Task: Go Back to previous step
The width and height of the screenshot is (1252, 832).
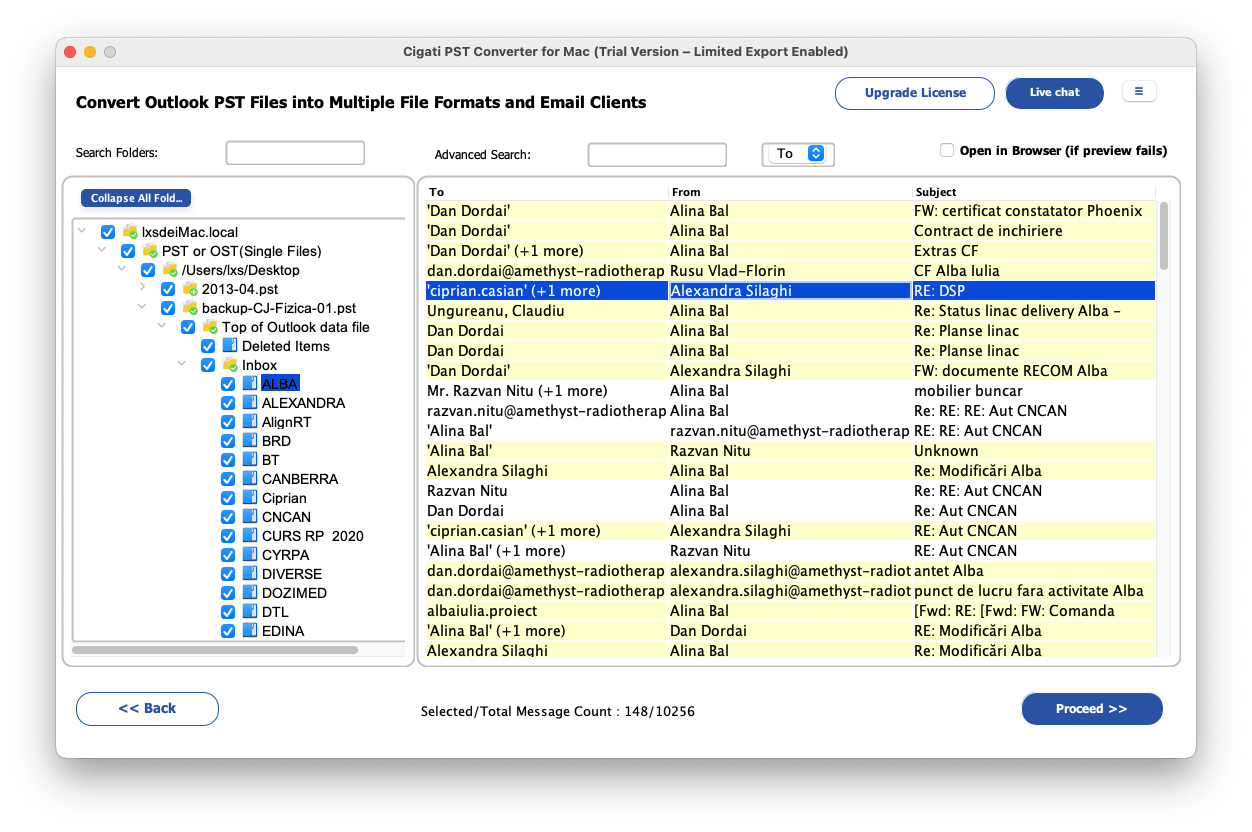Action: [x=147, y=708]
